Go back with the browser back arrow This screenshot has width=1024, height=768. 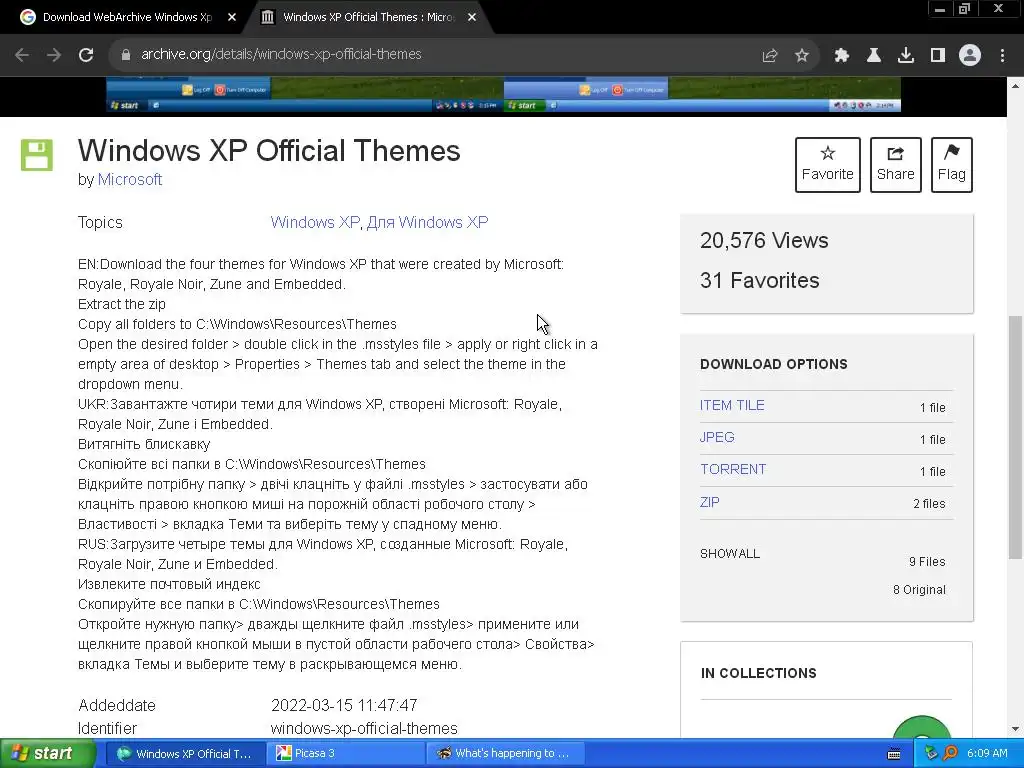22,55
